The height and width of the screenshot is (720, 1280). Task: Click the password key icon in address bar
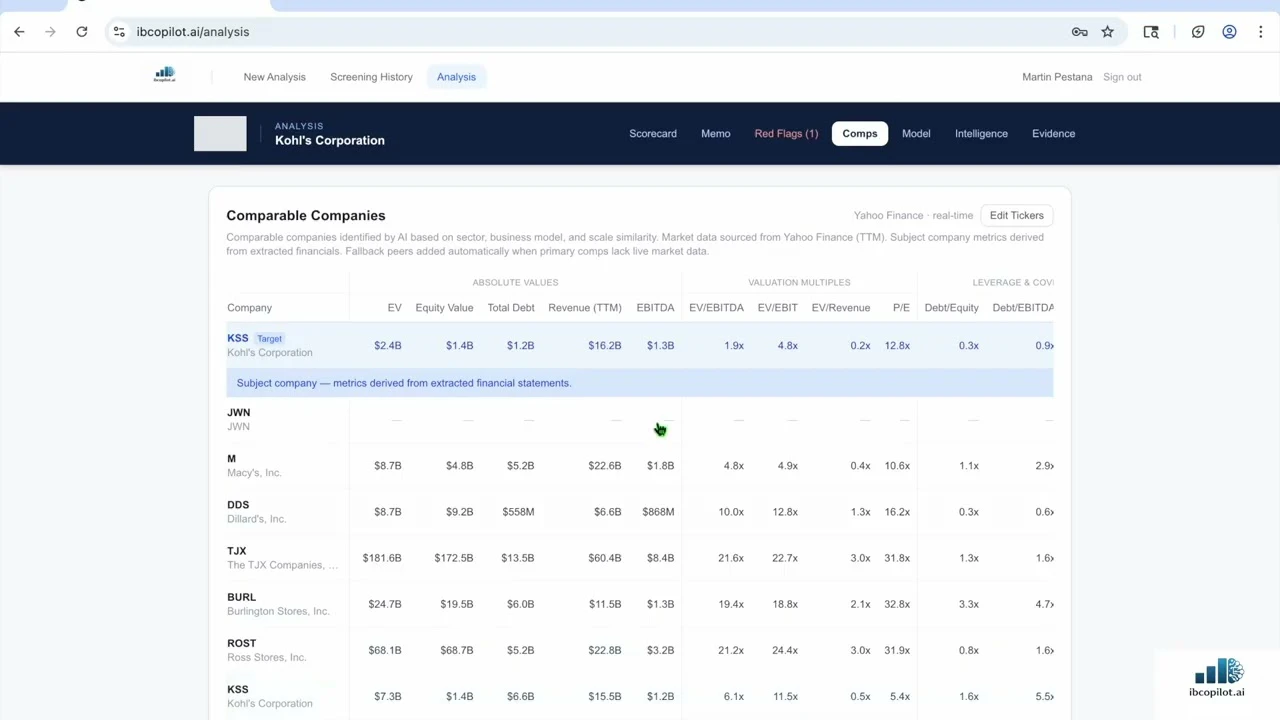pos(1079,32)
